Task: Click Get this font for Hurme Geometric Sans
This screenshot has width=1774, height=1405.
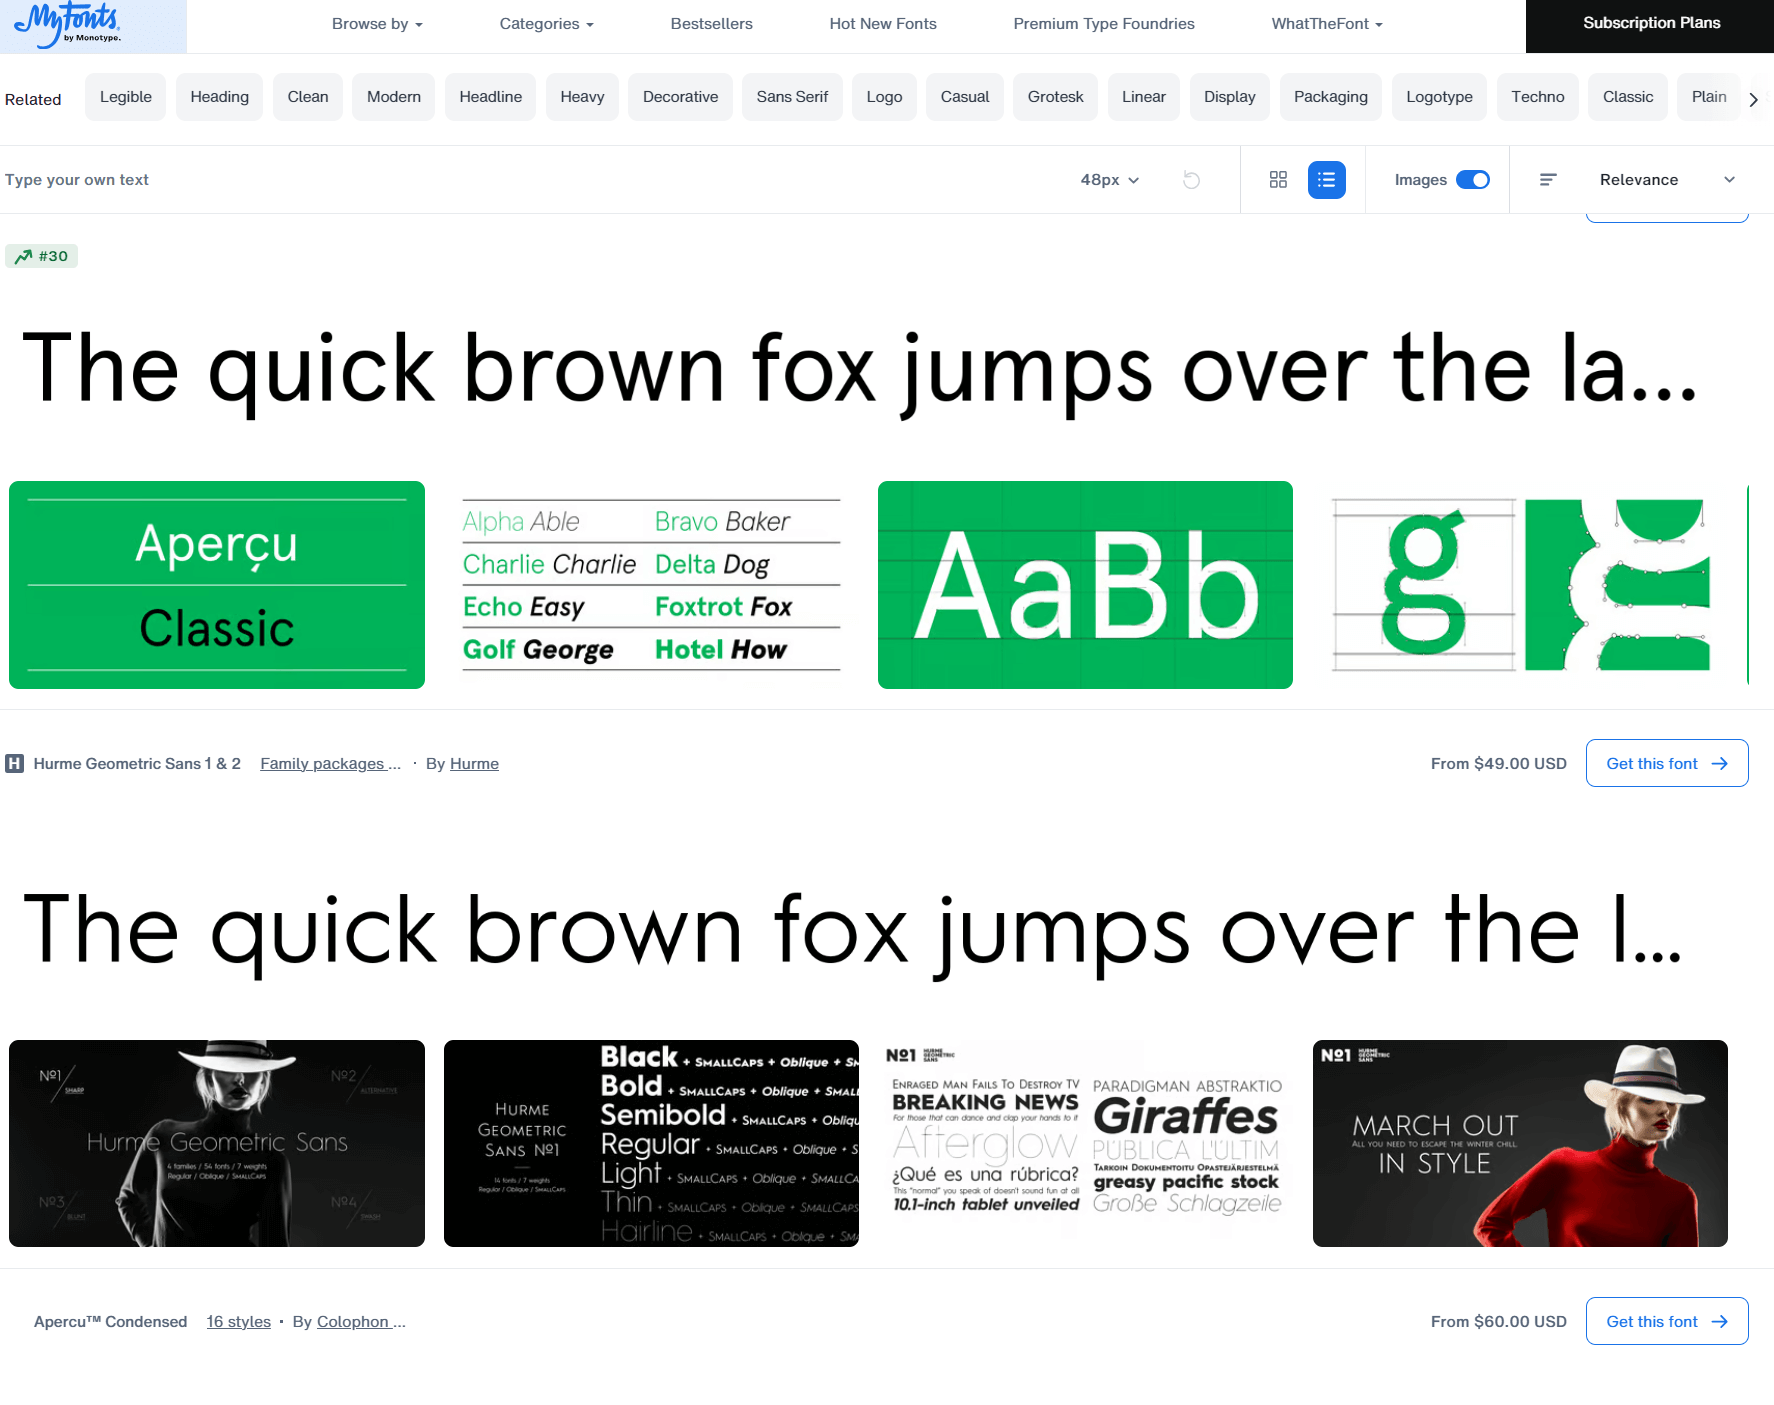Action: pyautogui.click(x=1666, y=764)
